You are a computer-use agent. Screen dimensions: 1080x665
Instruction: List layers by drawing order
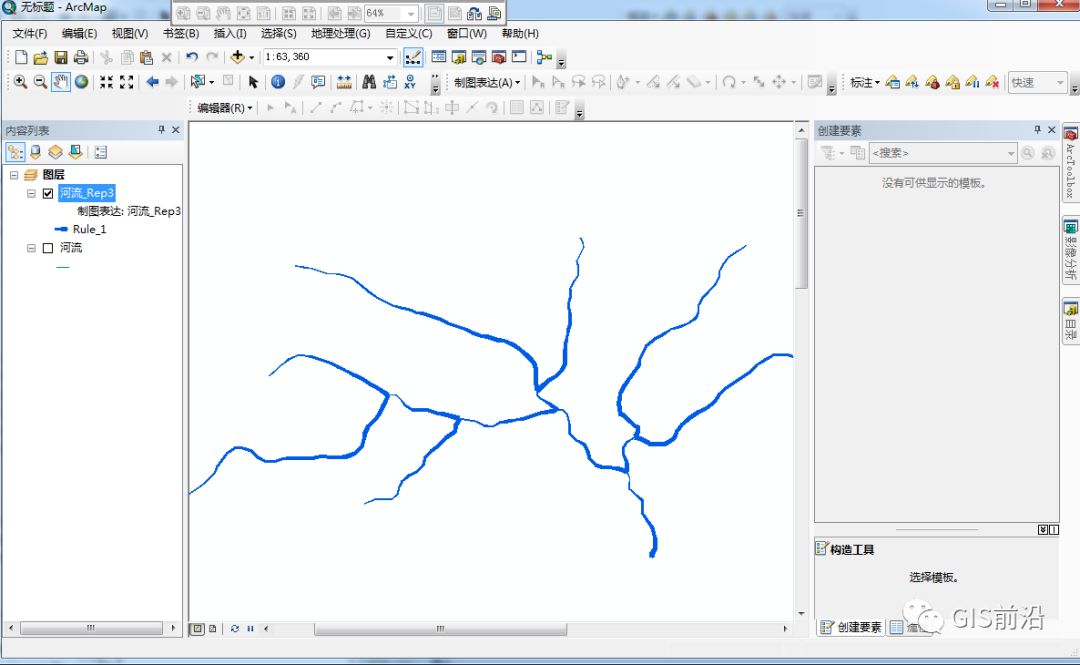pyautogui.click(x=15, y=152)
